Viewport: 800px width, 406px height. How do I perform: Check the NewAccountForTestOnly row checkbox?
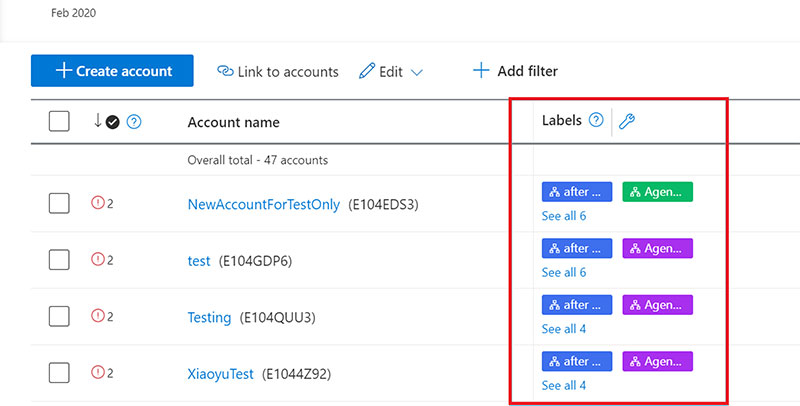click(59, 204)
